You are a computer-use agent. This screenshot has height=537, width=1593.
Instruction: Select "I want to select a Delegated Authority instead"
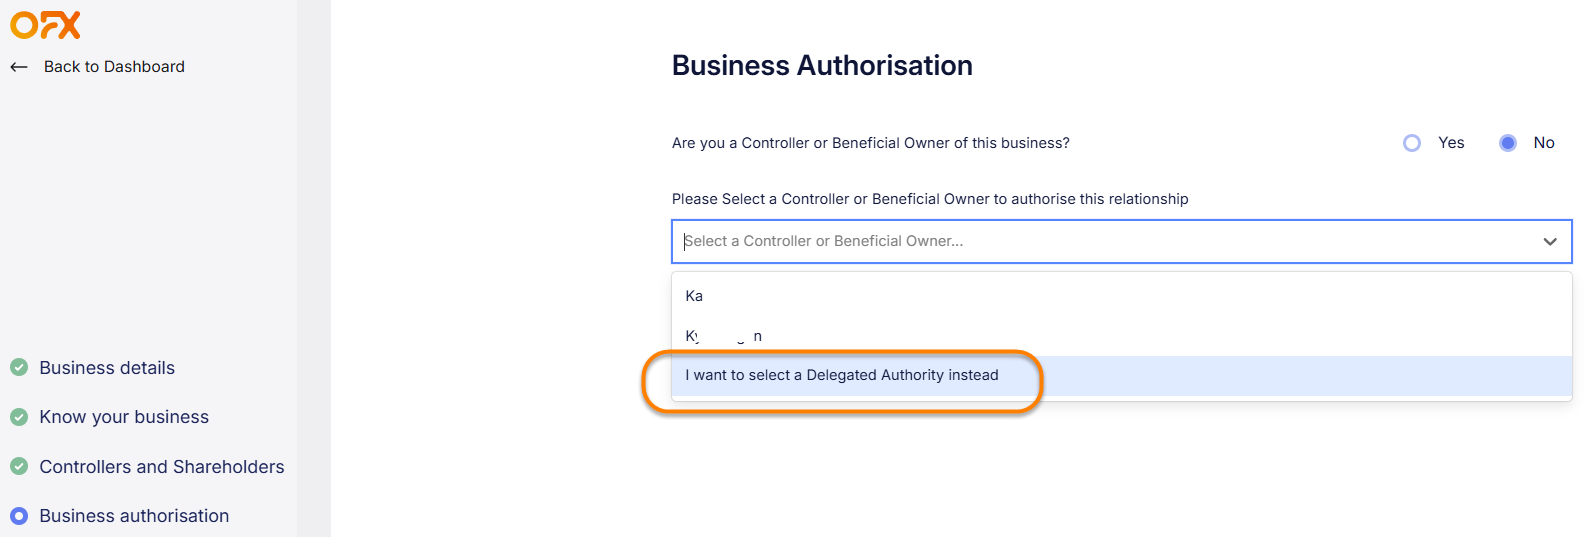tap(842, 375)
